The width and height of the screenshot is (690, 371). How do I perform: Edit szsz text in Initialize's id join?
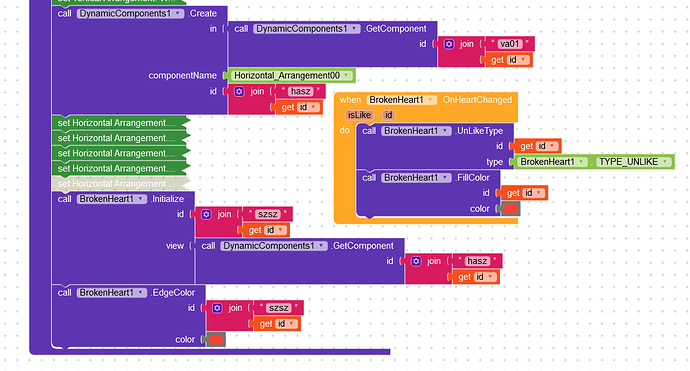tap(267, 214)
